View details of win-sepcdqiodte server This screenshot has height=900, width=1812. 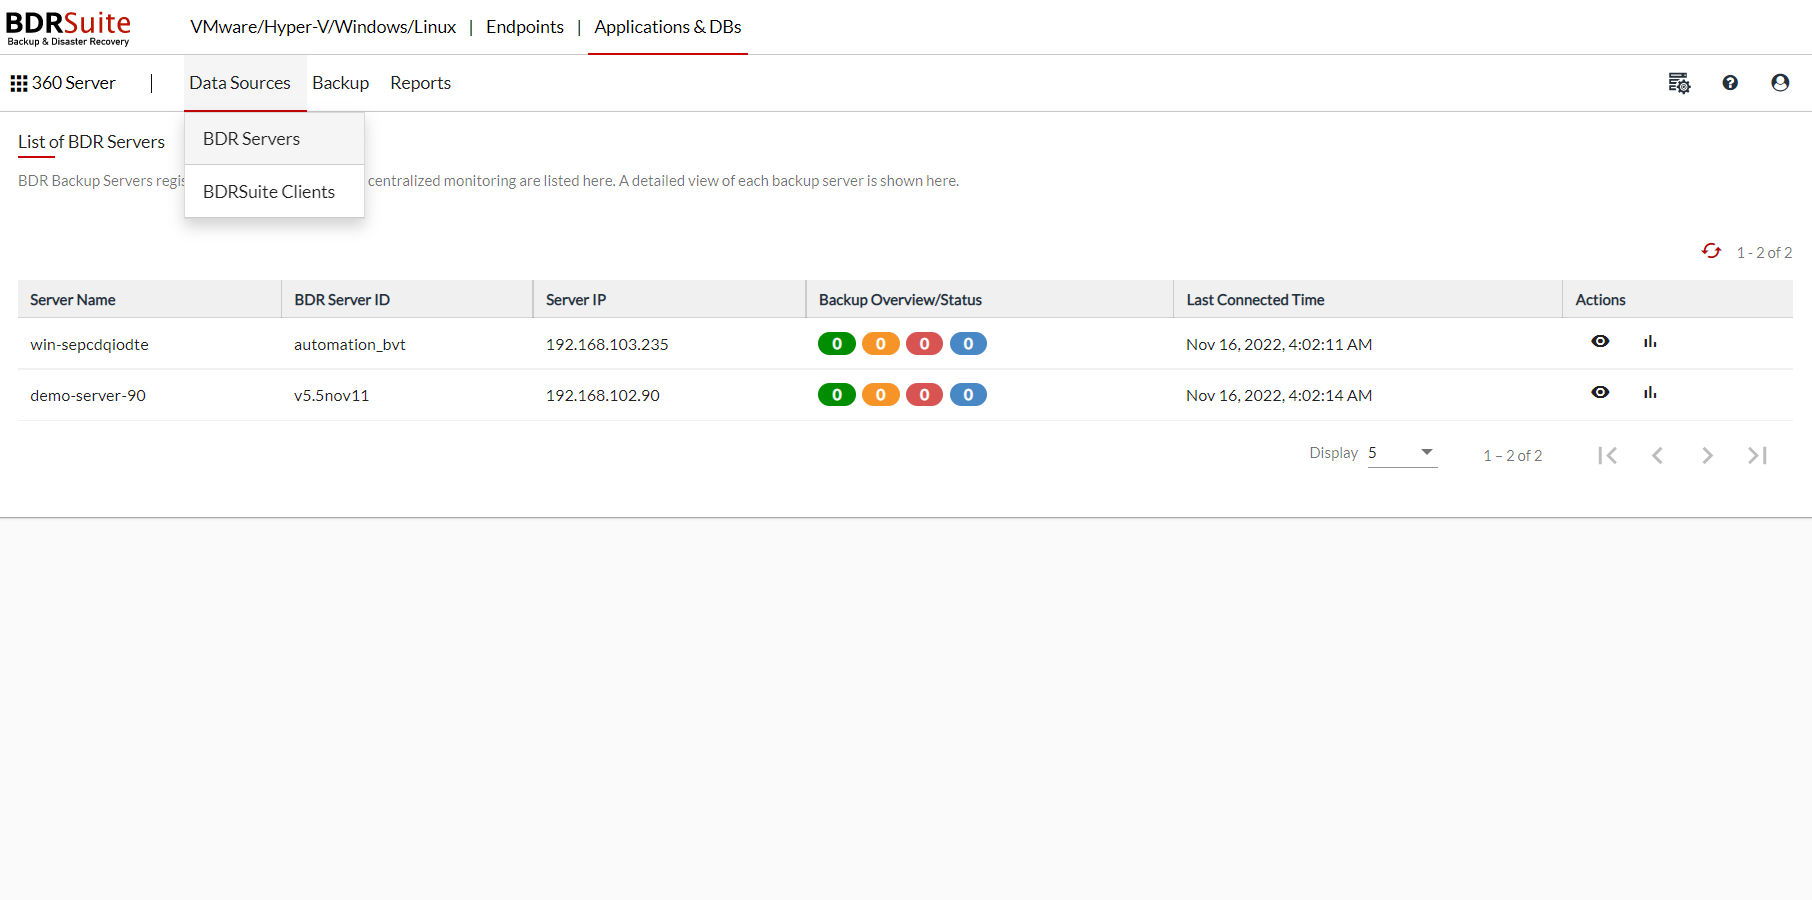[1600, 341]
